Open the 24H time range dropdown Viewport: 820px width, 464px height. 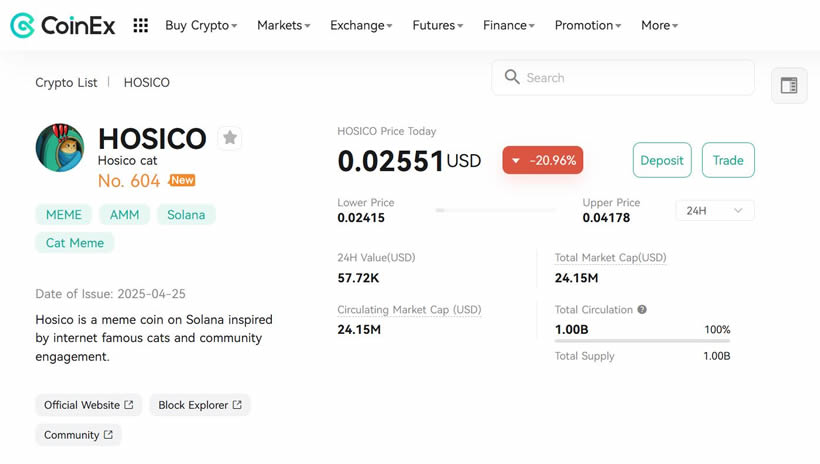pyautogui.click(x=715, y=211)
